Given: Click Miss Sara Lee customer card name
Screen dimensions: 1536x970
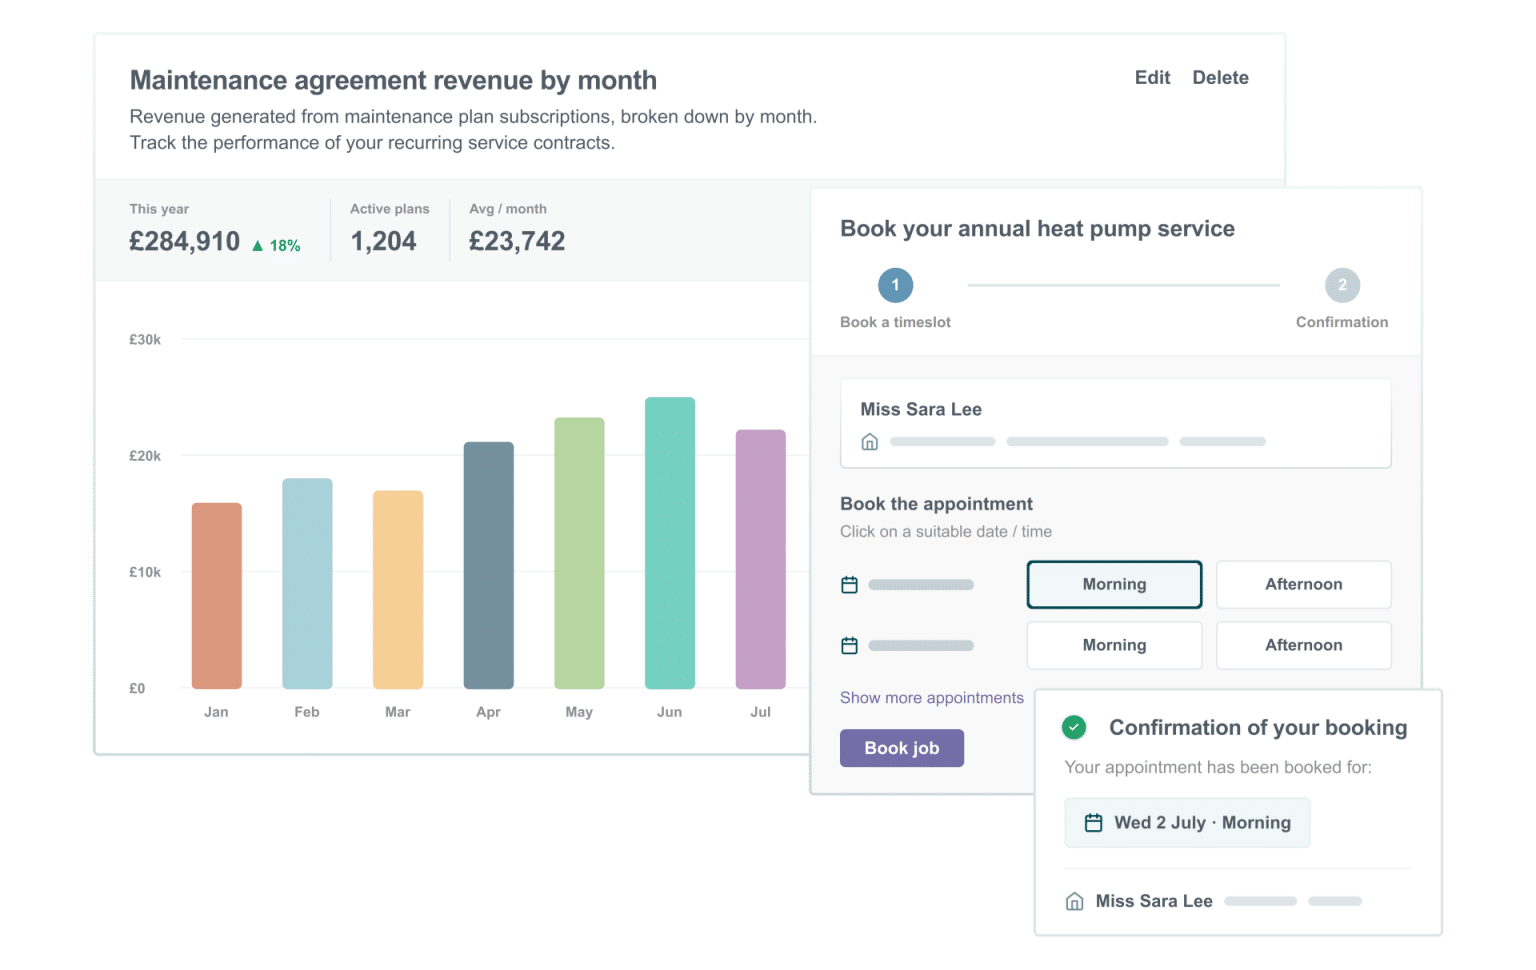Looking at the screenshot, I should [921, 409].
